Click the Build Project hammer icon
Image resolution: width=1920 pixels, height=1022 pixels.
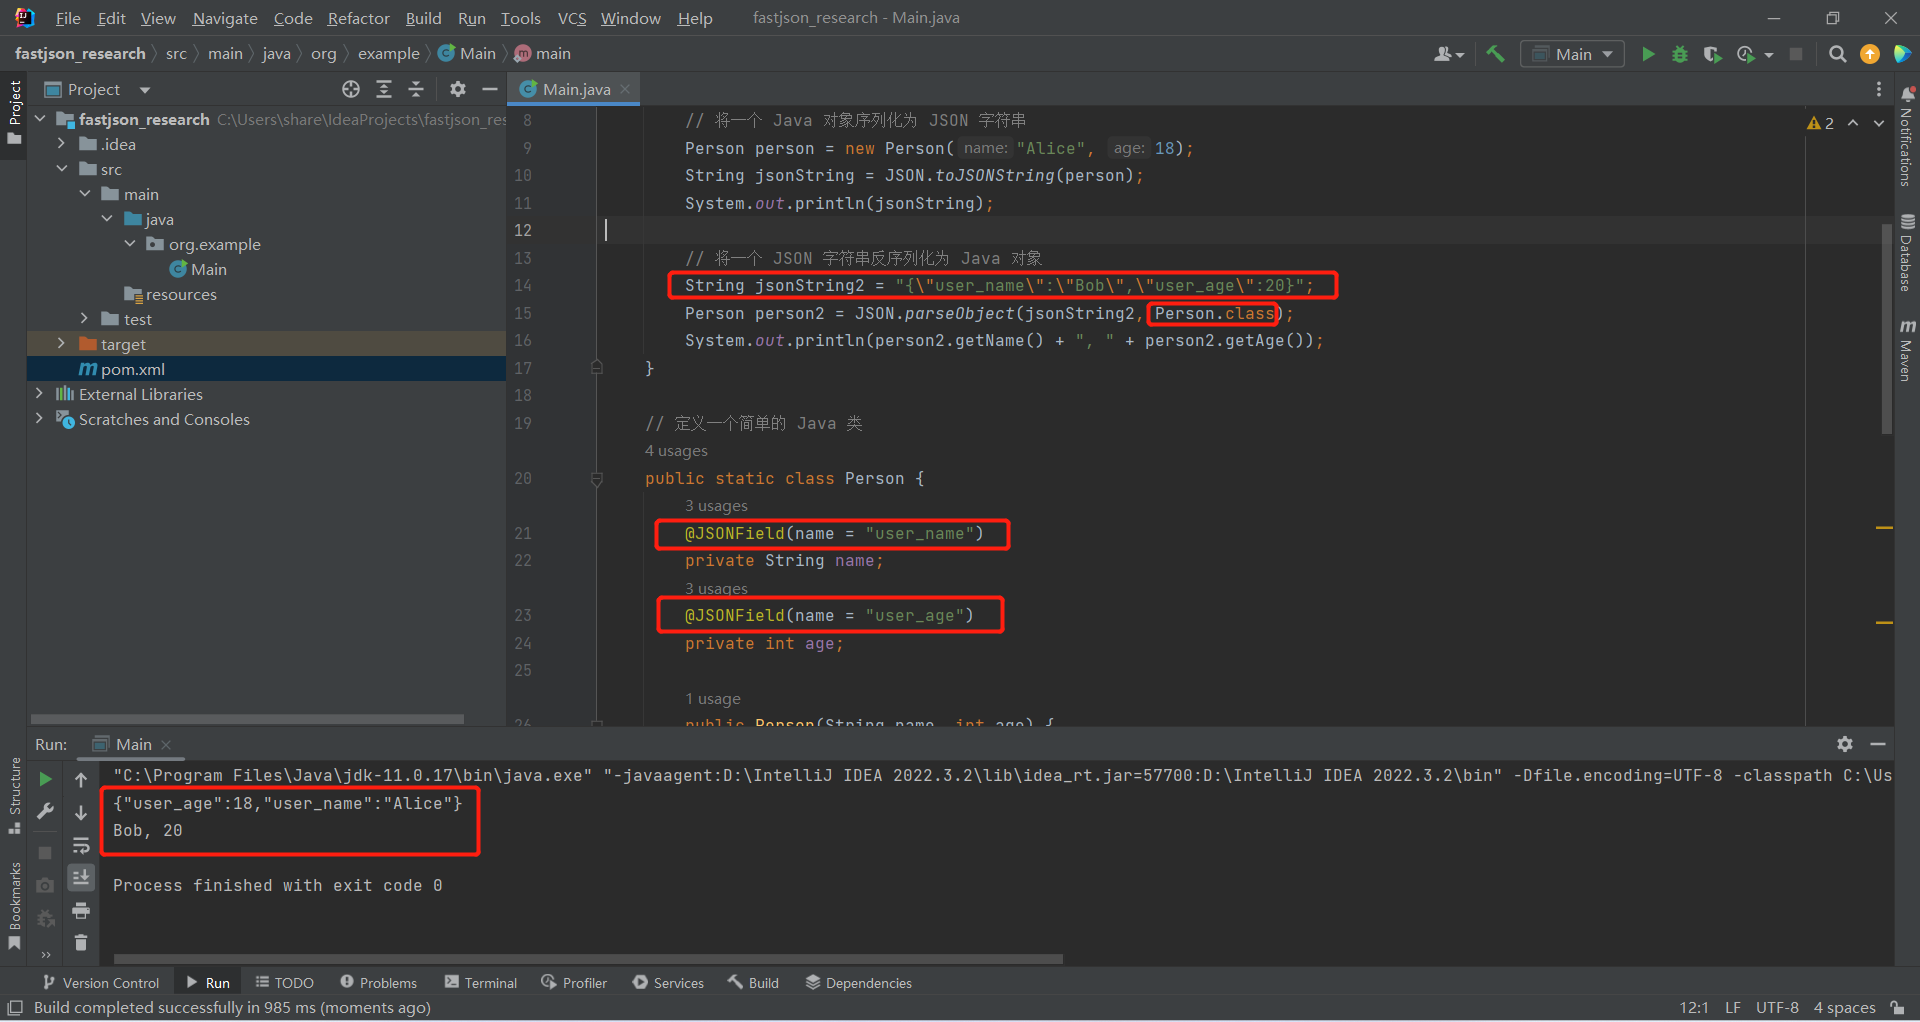pyautogui.click(x=1495, y=54)
